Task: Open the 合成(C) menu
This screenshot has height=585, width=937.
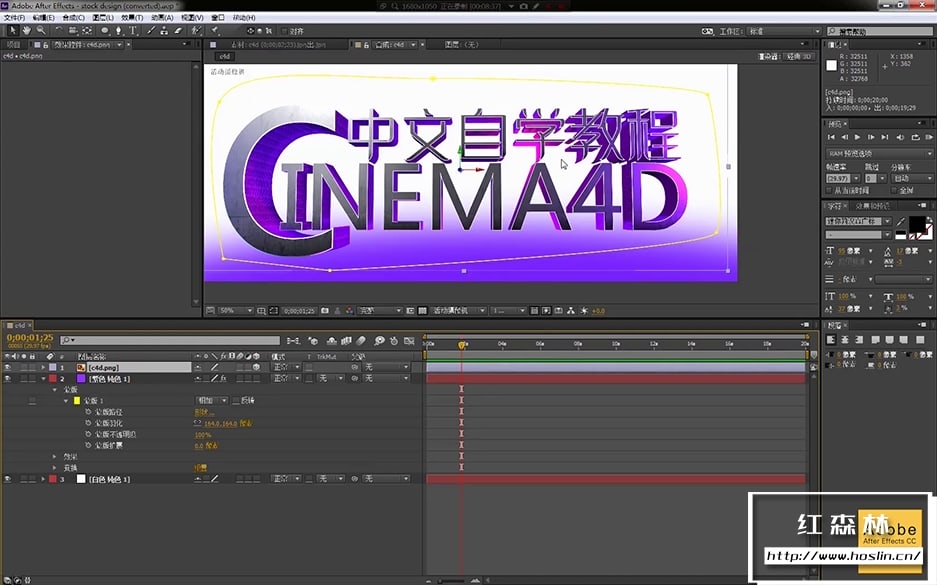Action: [74, 18]
